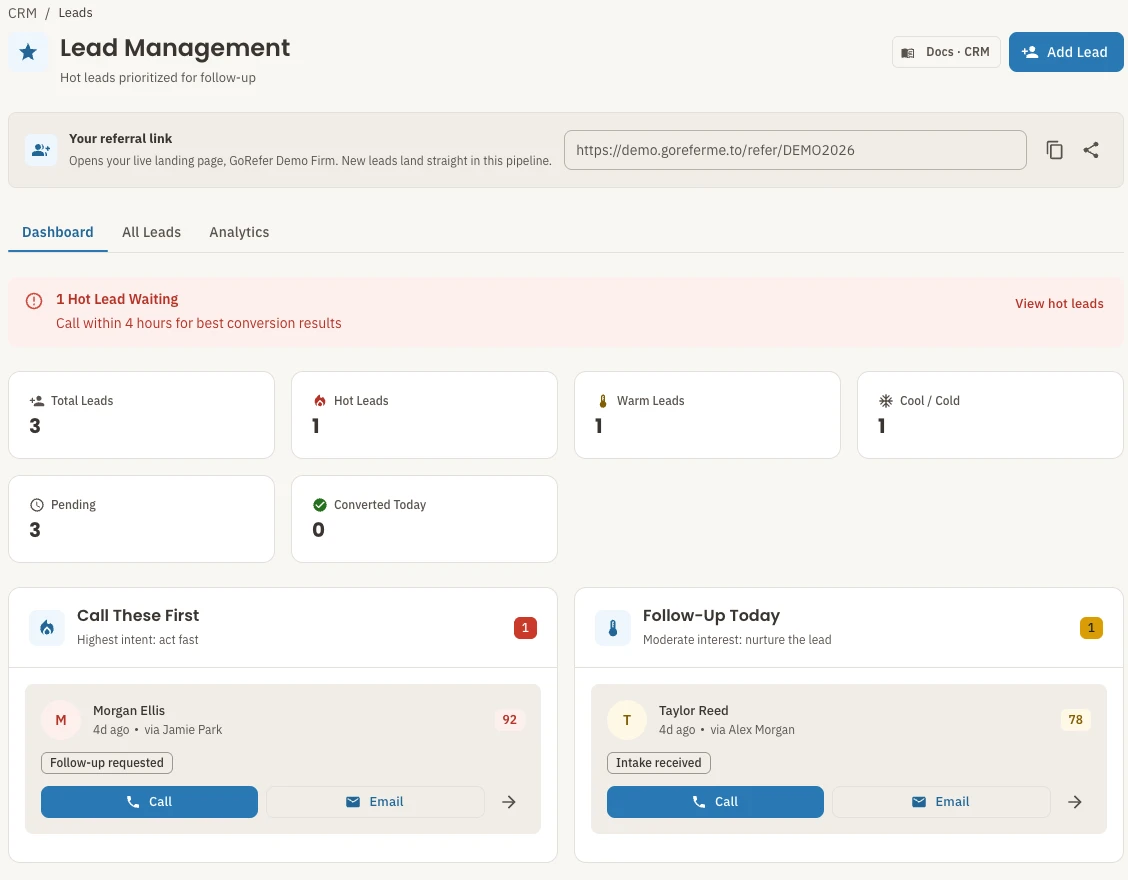Open Docs · CRM documentation button
This screenshot has height=880, width=1128.
(x=946, y=52)
